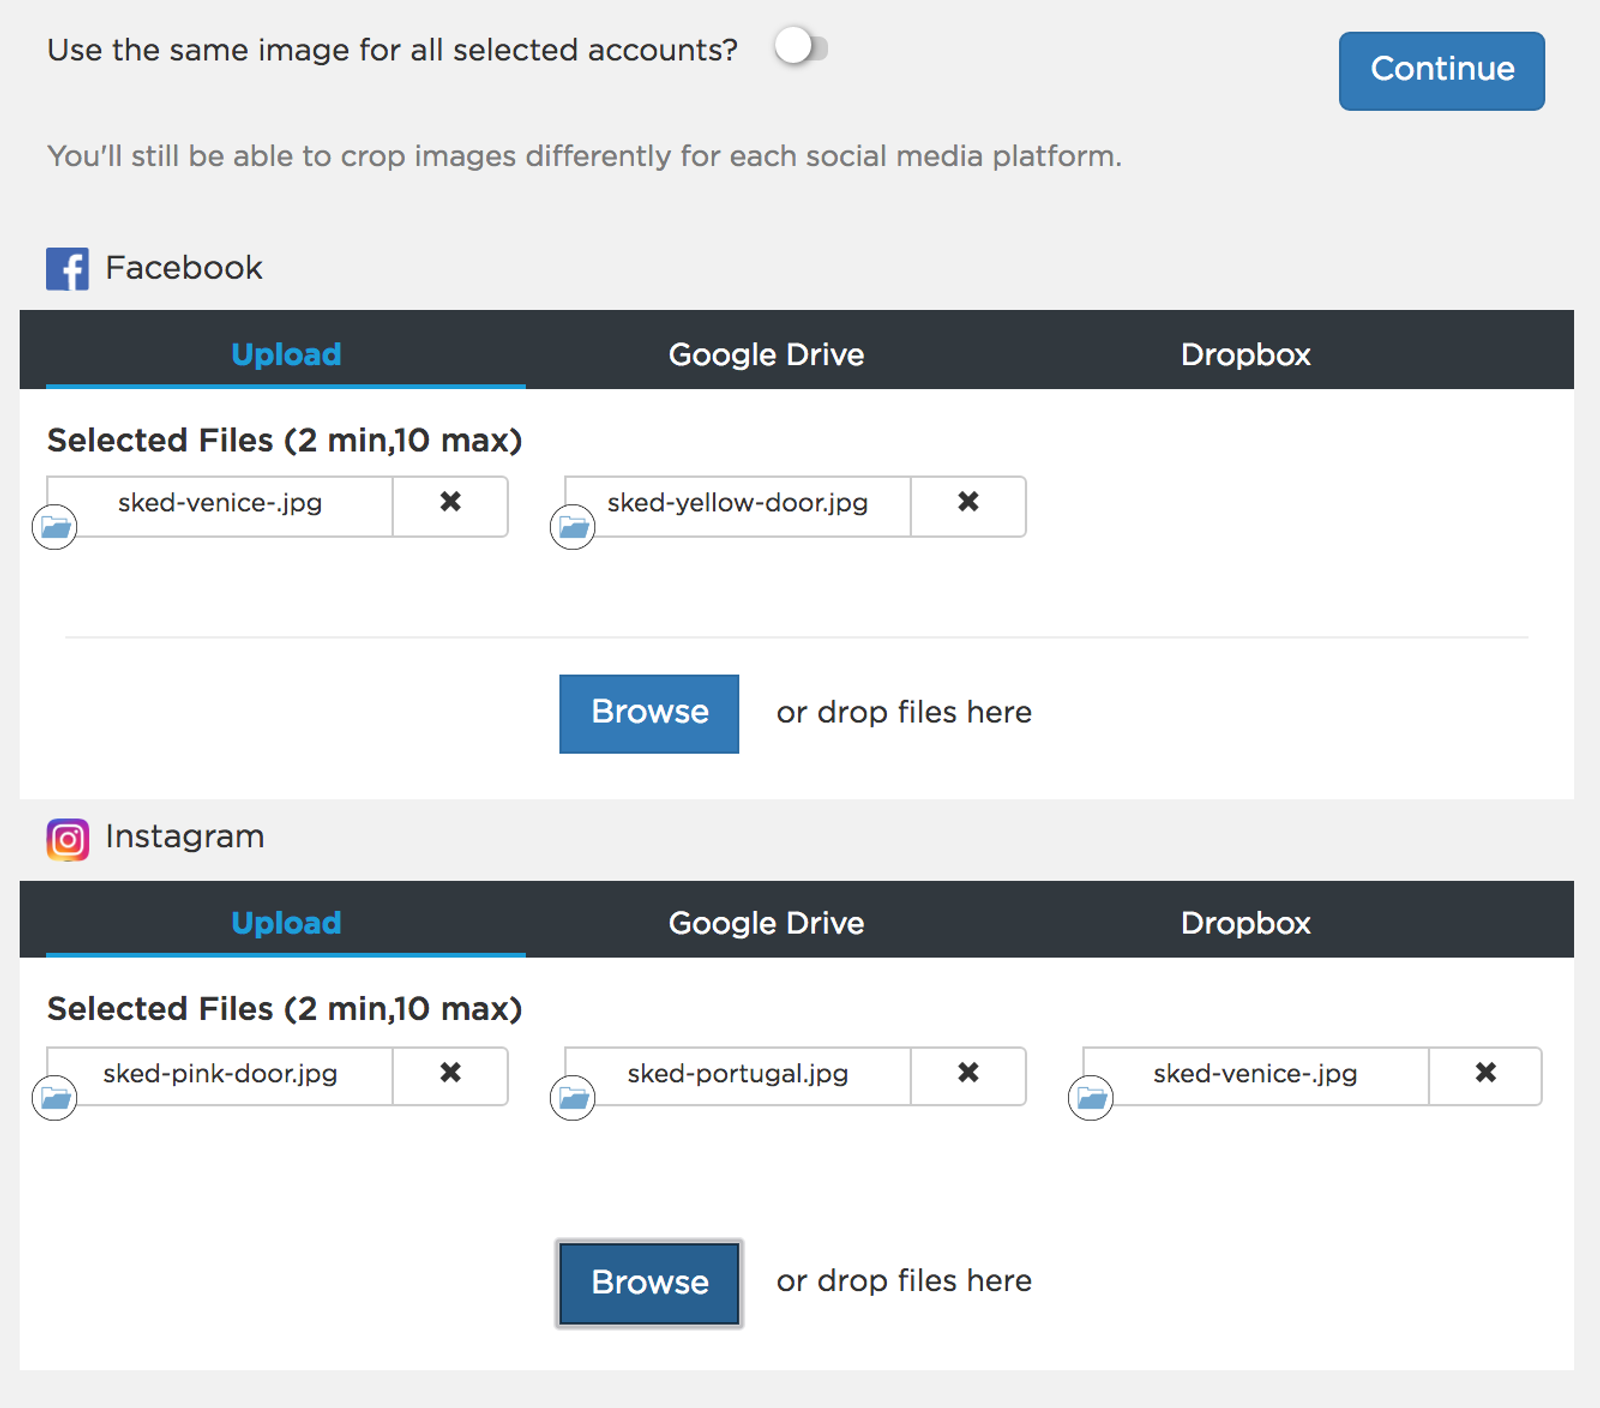Remove sked-venice-.jpg from Instagram files

[1486, 1074]
